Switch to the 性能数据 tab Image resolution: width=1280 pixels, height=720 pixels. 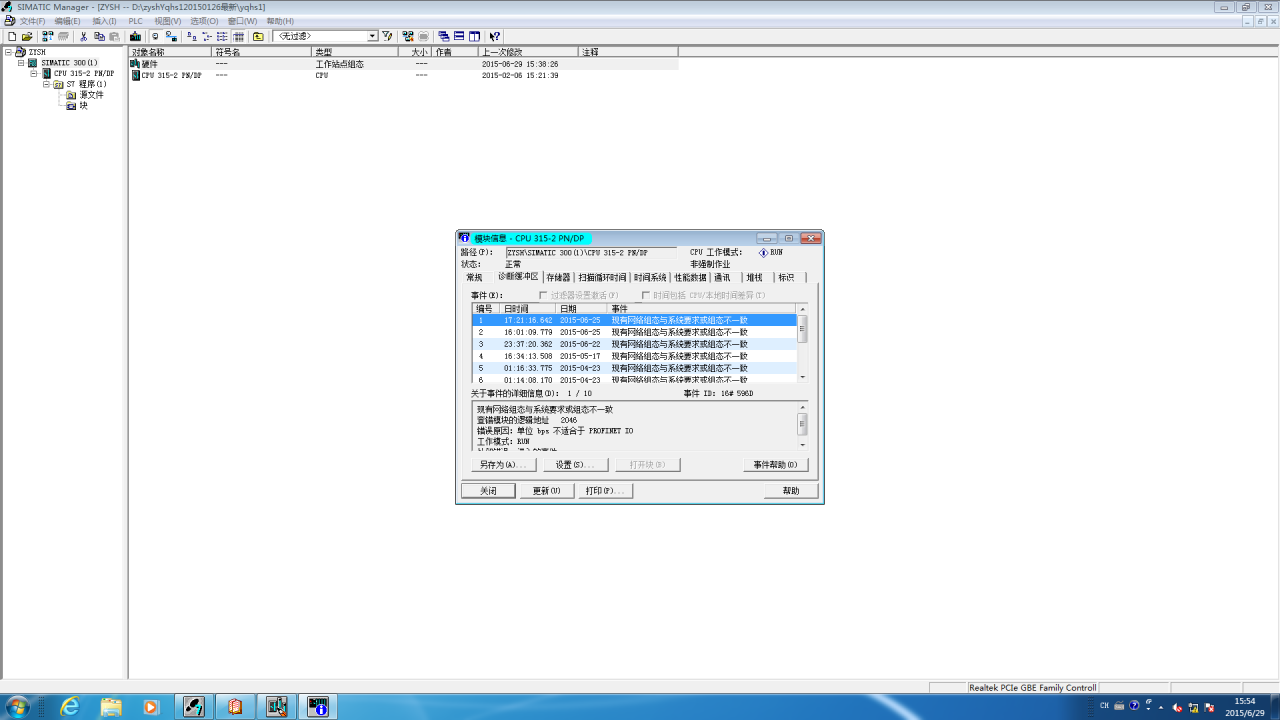coord(690,278)
